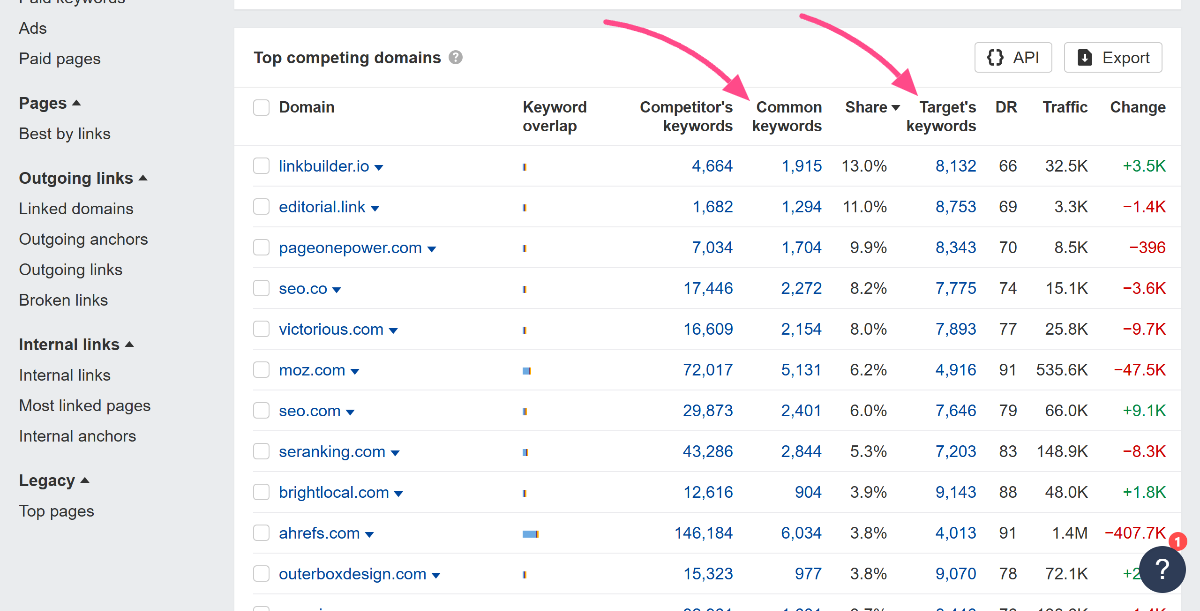Open the help info icon beside Top competing domains
The width and height of the screenshot is (1200, 611).
[456, 58]
